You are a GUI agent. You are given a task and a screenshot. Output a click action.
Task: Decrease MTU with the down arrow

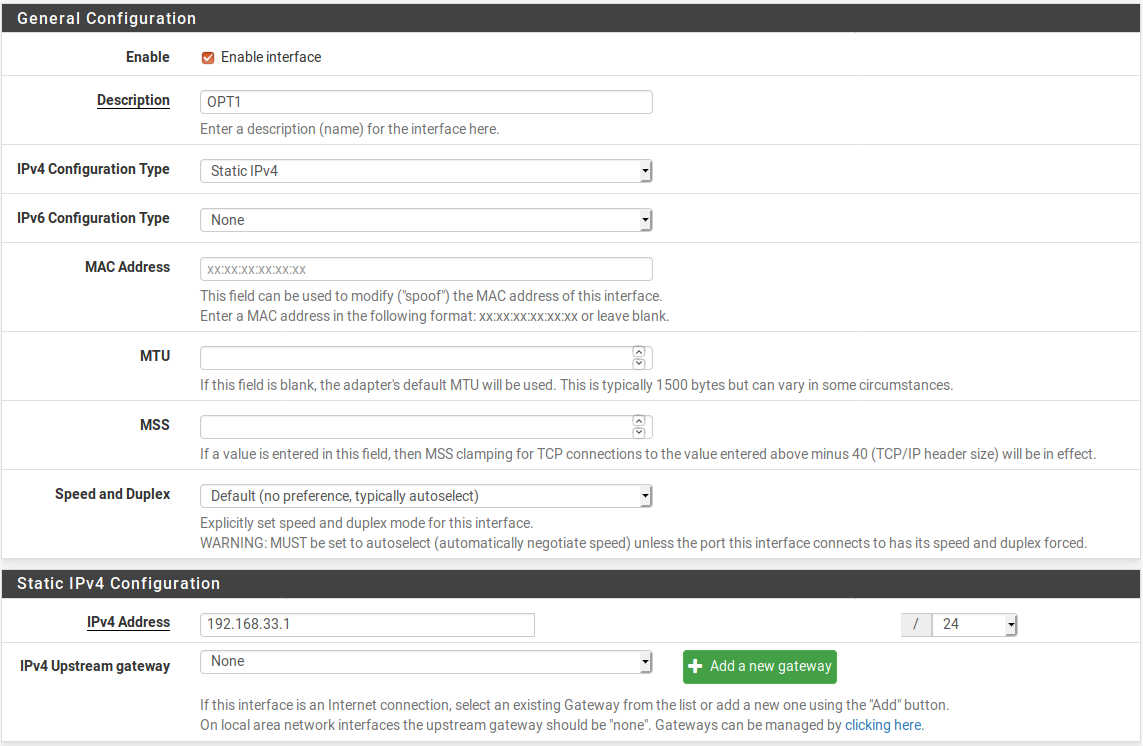point(639,363)
